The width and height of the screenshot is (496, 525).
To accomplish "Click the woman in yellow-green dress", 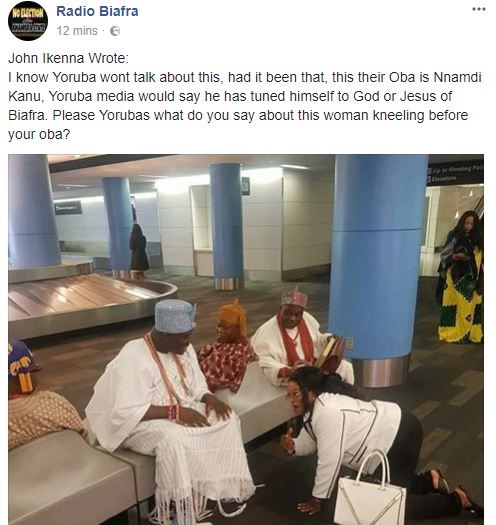I will point(460,277).
